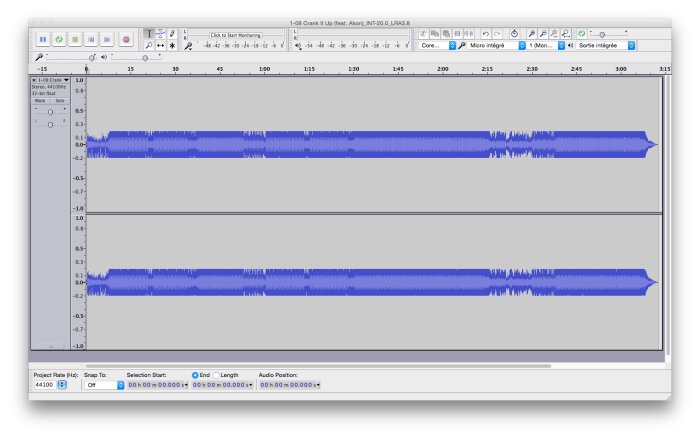Image resolution: width=700 pixels, height=439 pixels.
Task: Adjust the recording volume slider
Action: tap(71, 58)
